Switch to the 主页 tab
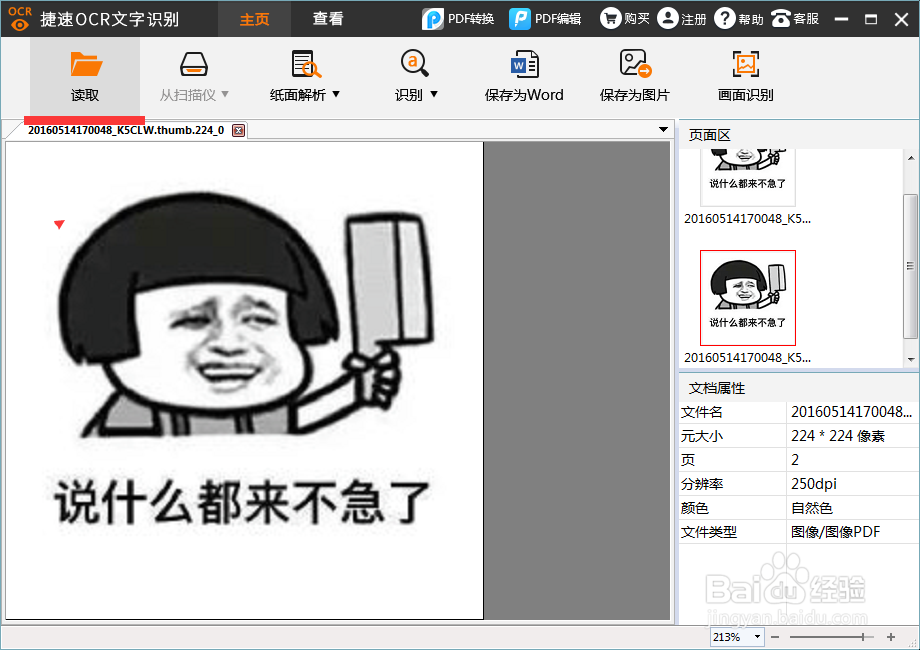920x650 pixels. [x=254, y=19]
